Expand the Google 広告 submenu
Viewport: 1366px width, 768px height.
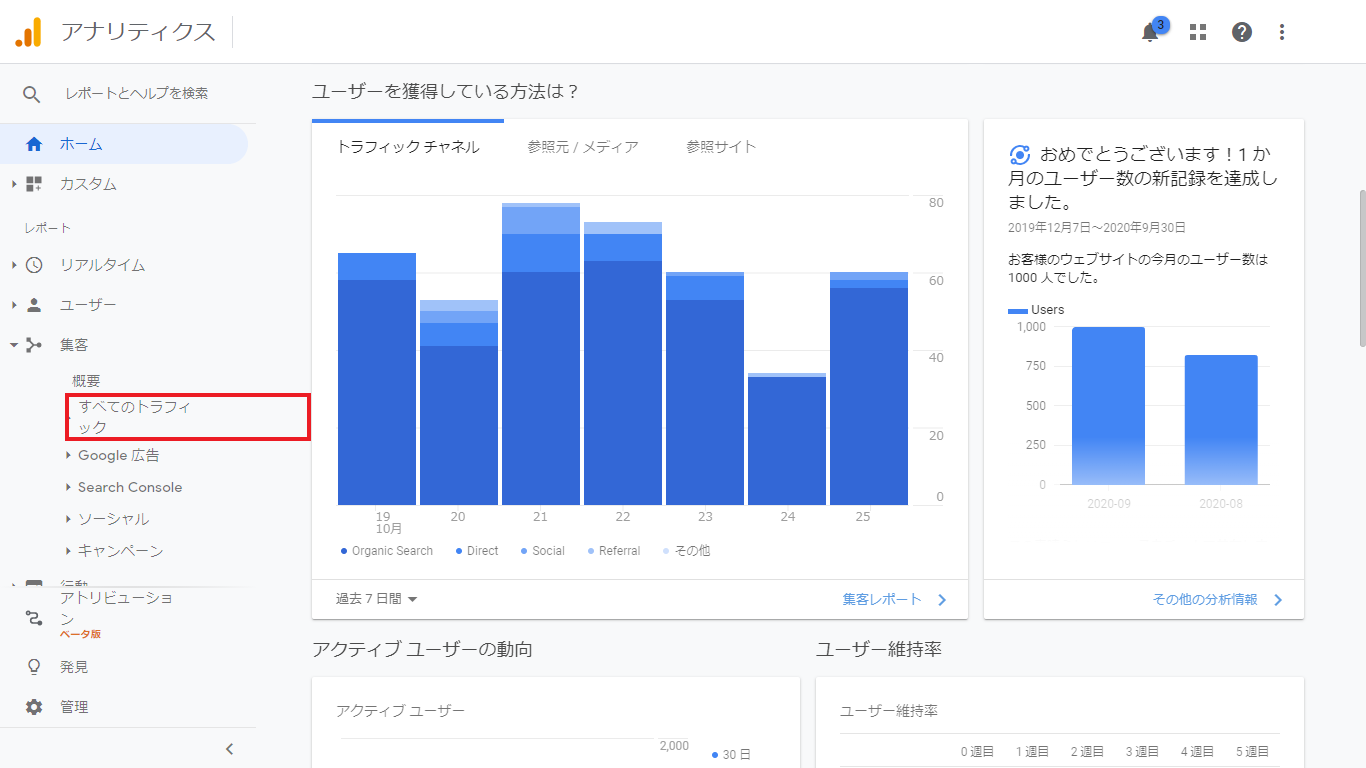[118, 455]
